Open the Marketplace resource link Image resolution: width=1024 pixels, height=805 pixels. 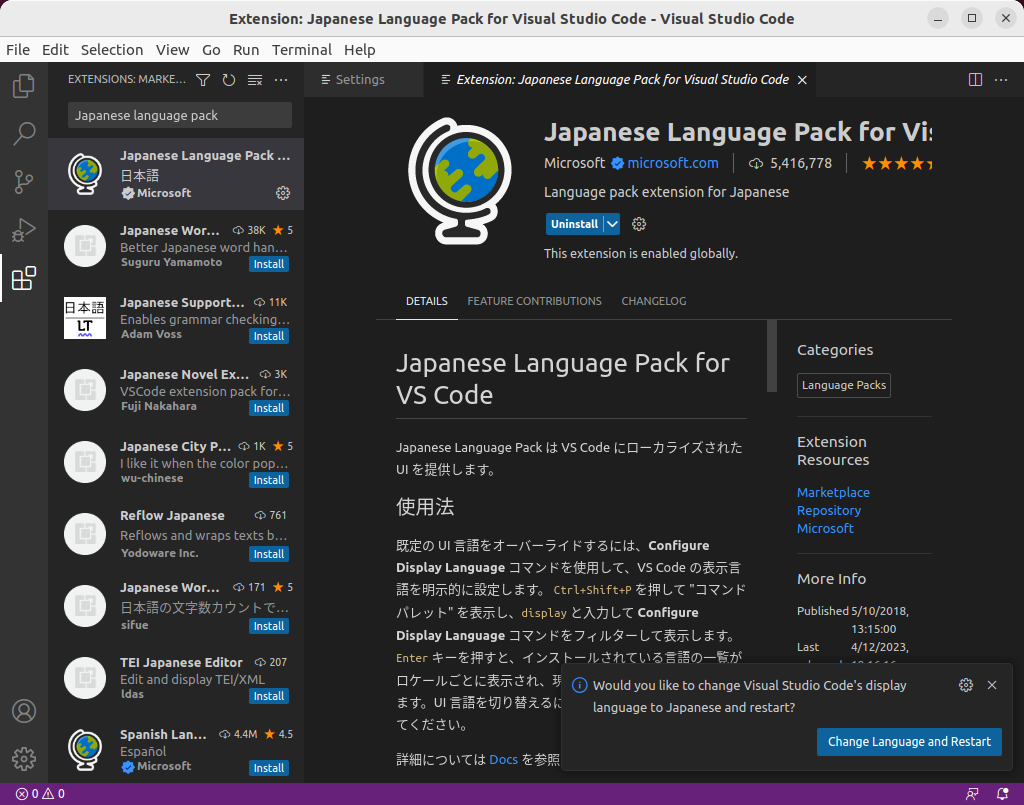click(833, 492)
